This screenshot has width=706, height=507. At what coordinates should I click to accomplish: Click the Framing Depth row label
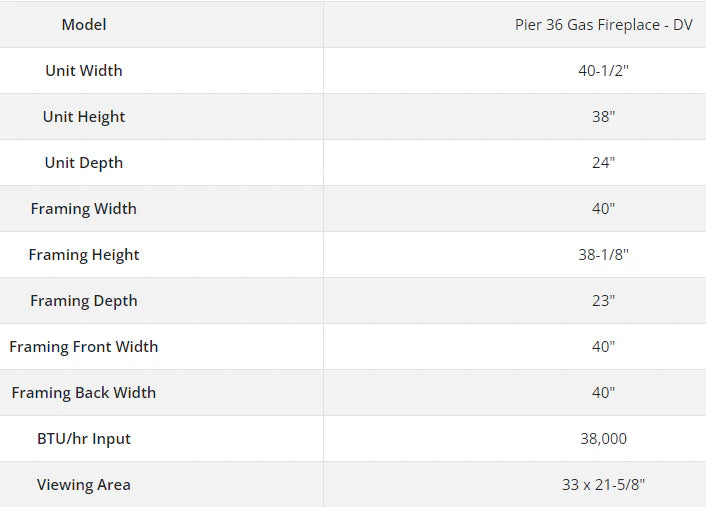(84, 300)
